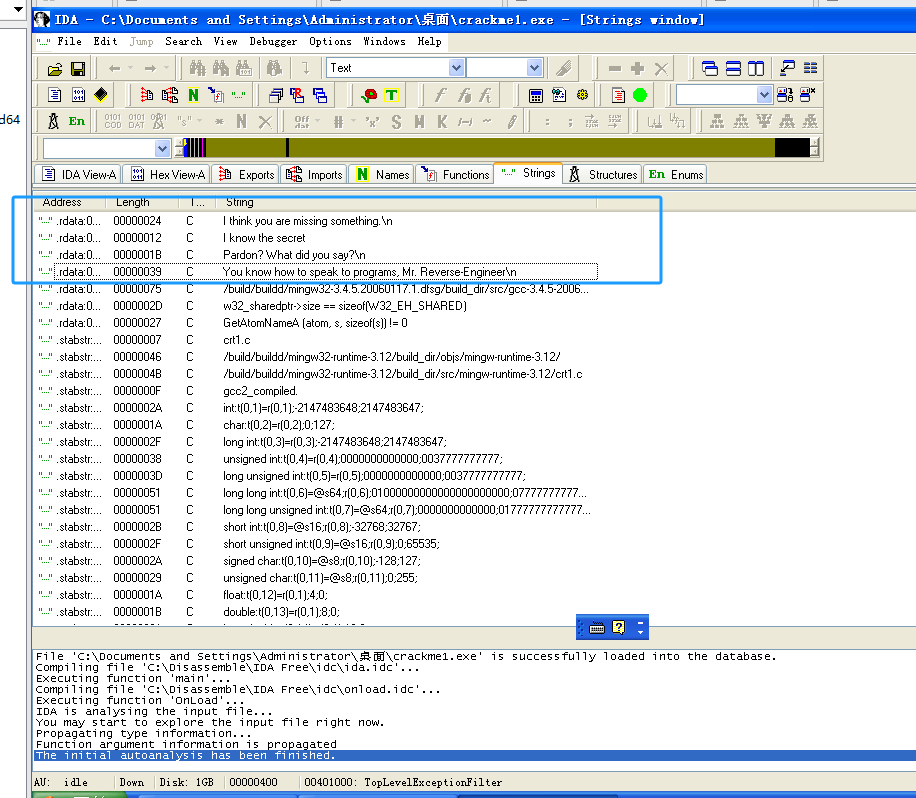Switch to the Imports tab
Screen dimensions: 916x798
(x=314, y=175)
